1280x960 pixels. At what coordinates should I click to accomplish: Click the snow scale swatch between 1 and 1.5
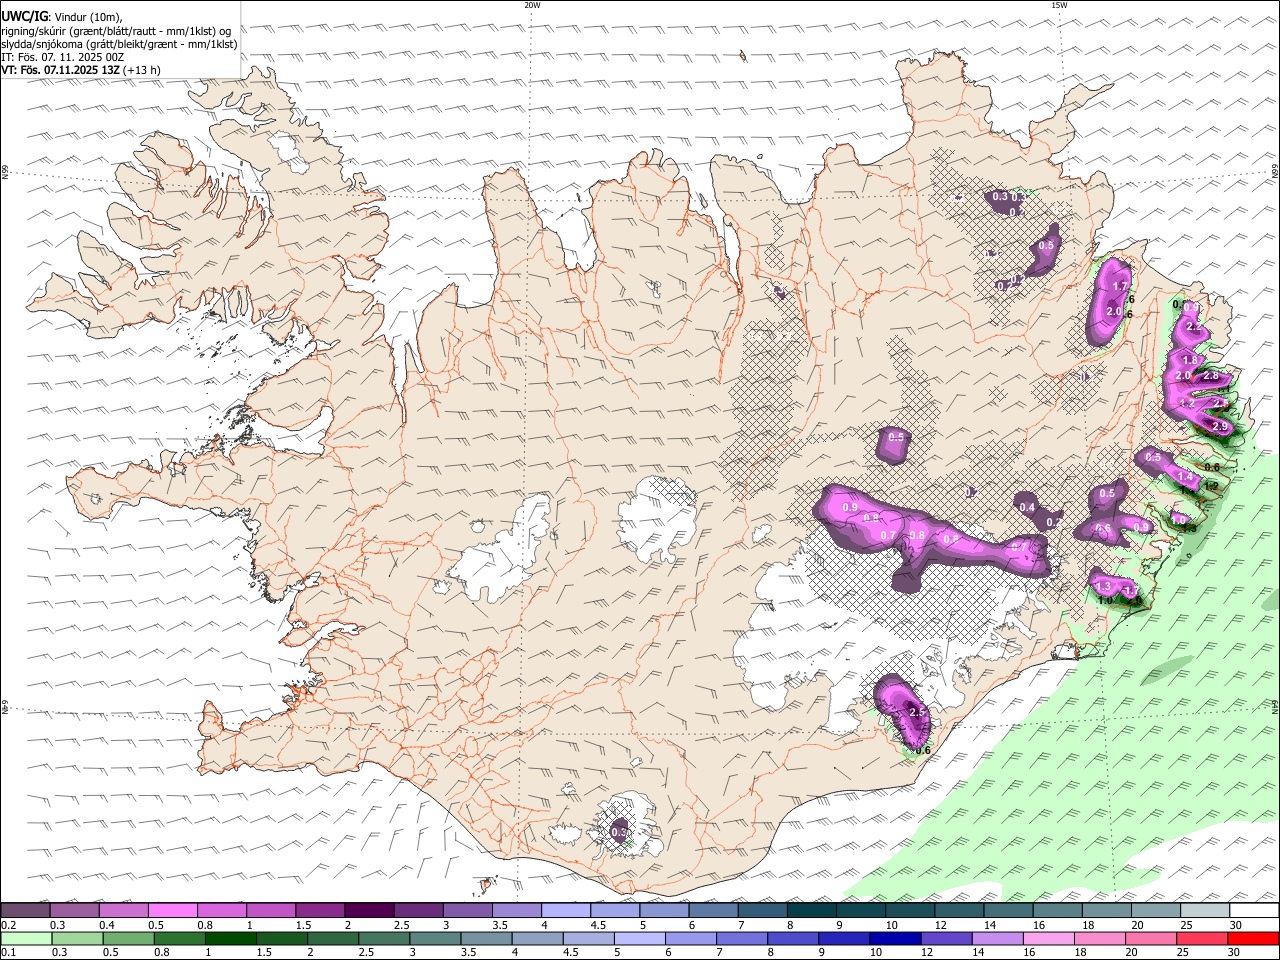coord(270,911)
